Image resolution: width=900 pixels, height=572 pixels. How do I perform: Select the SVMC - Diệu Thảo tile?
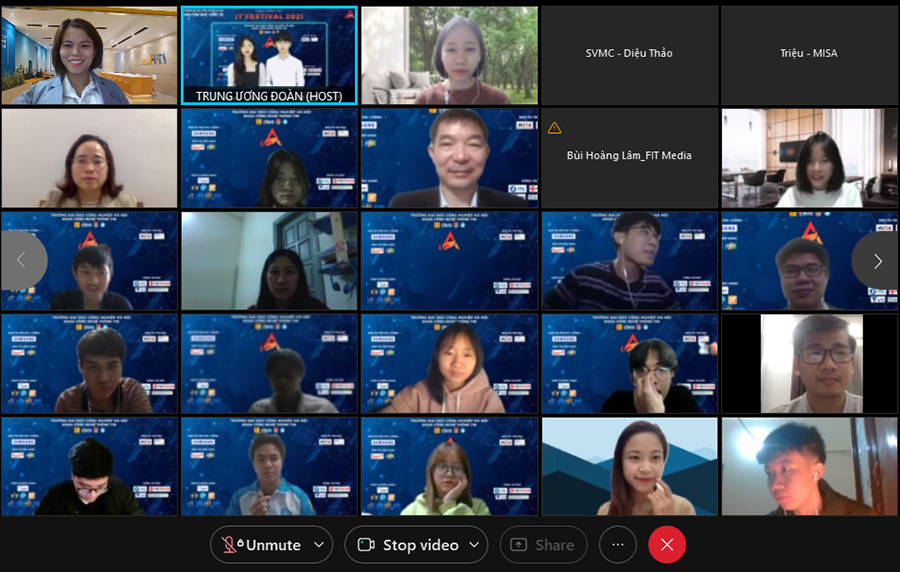pyautogui.click(x=629, y=54)
